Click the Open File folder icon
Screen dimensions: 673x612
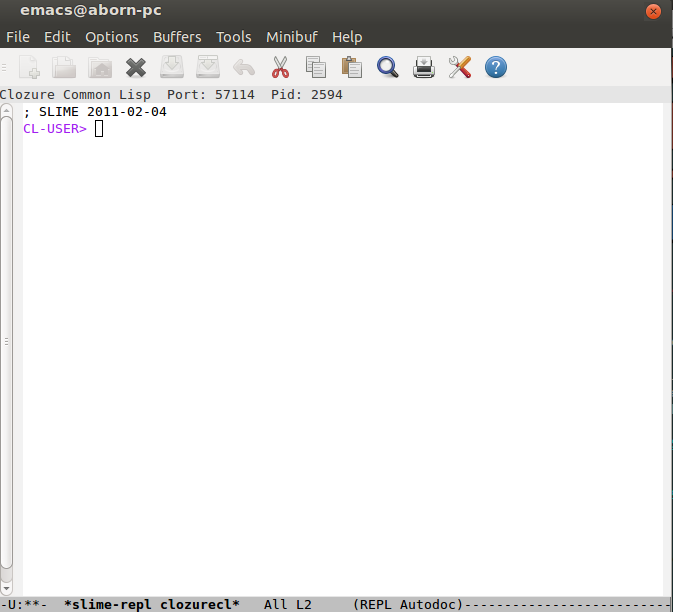pos(65,68)
